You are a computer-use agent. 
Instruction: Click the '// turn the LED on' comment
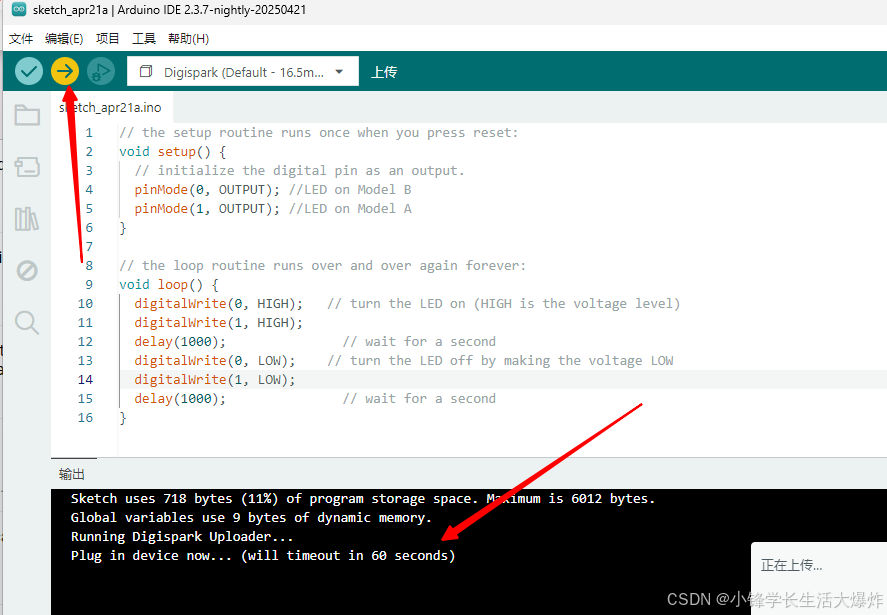pos(503,304)
